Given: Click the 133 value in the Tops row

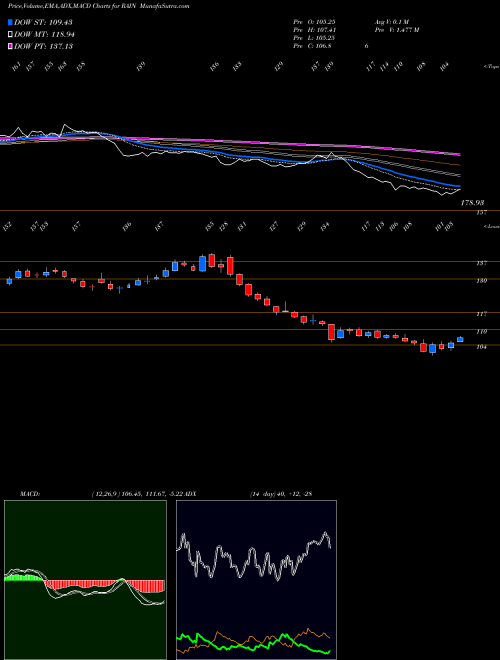Looking at the screenshot, I should pyautogui.click(x=237, y=67).
